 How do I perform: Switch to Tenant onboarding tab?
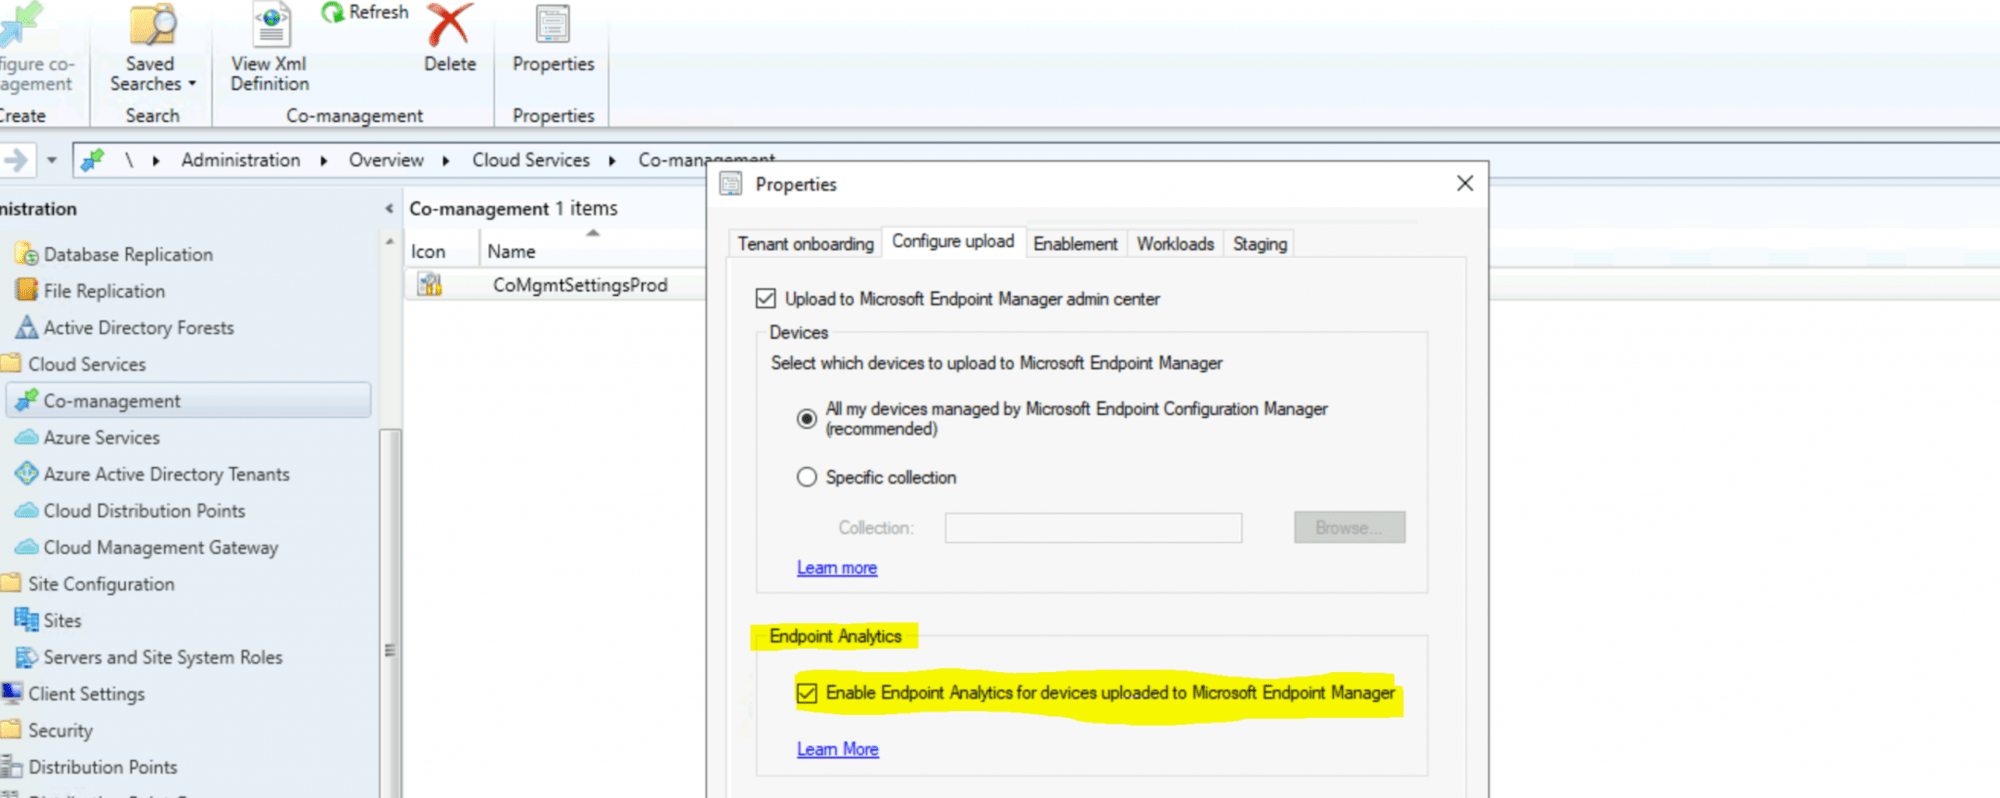(x=805, y=244)
